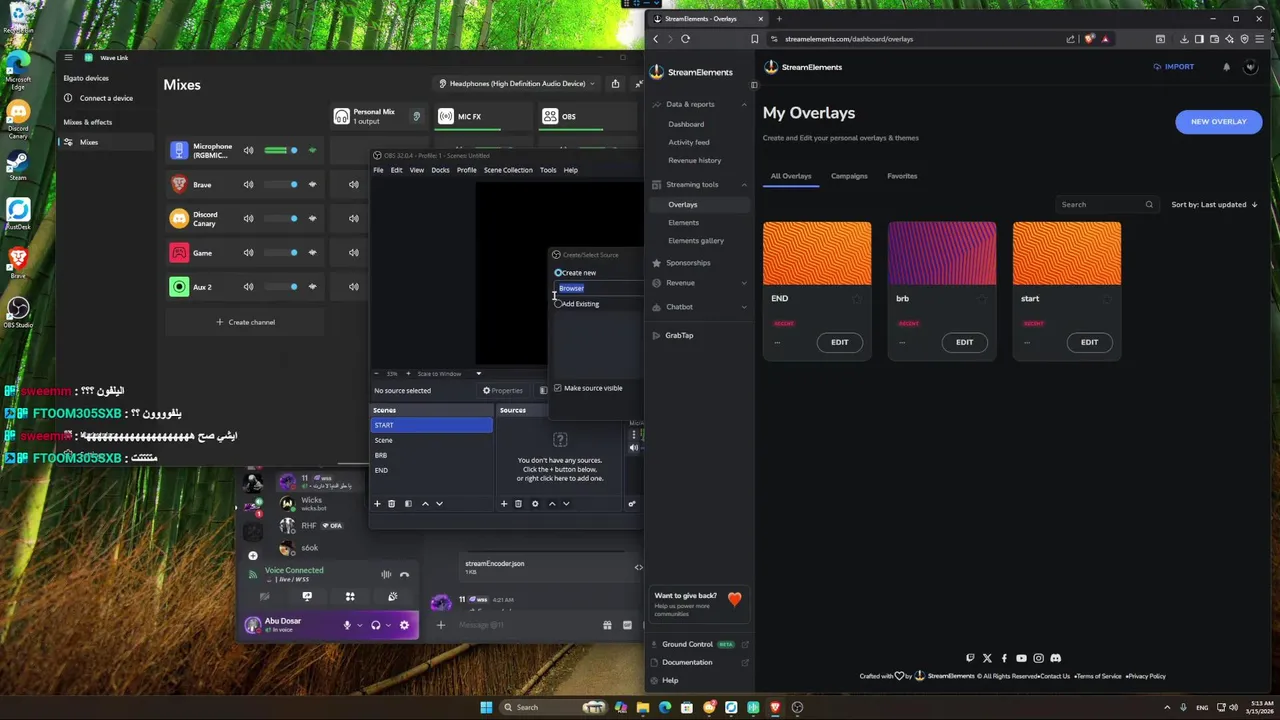Adjust the Brave channel volume slider
Viewport: 1280px width, 720px height.
coord(280,184)
